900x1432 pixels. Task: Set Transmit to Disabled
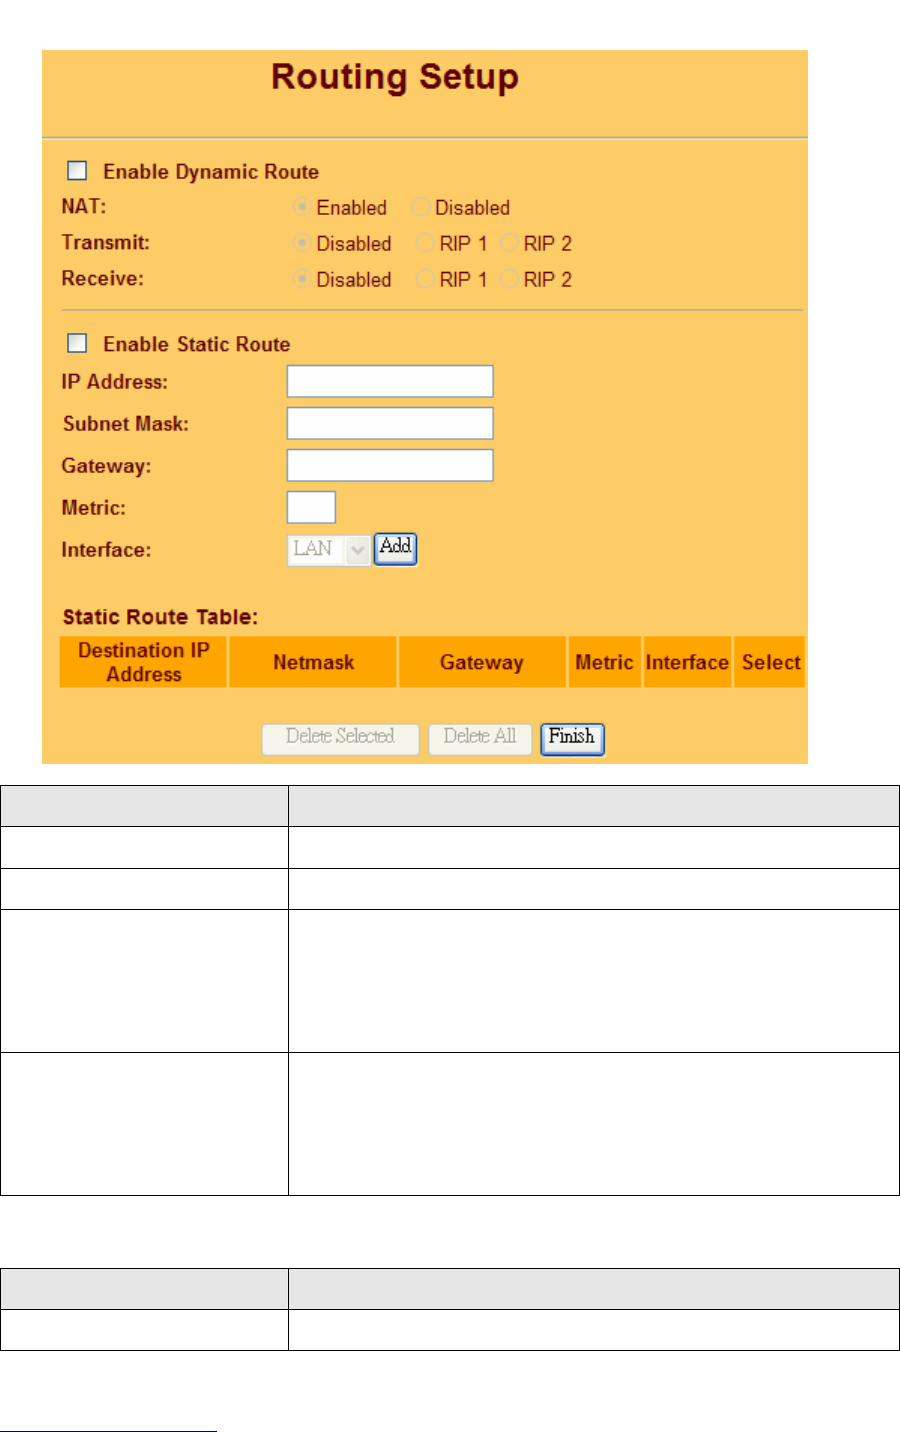pyautogui.click(x=302, y=243)
